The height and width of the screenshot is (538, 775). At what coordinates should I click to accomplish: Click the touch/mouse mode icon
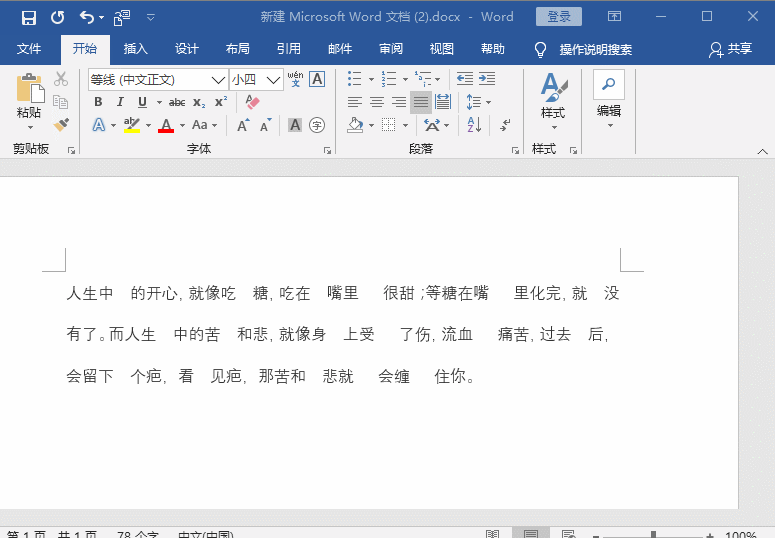coord(122,18)
